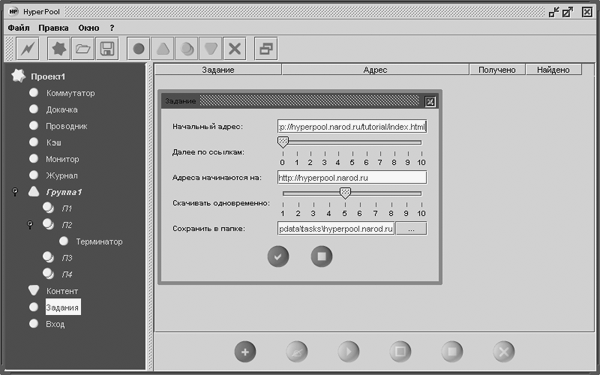The image size is (600, 375).
Task: Click the play task round button
Action: 349,351
